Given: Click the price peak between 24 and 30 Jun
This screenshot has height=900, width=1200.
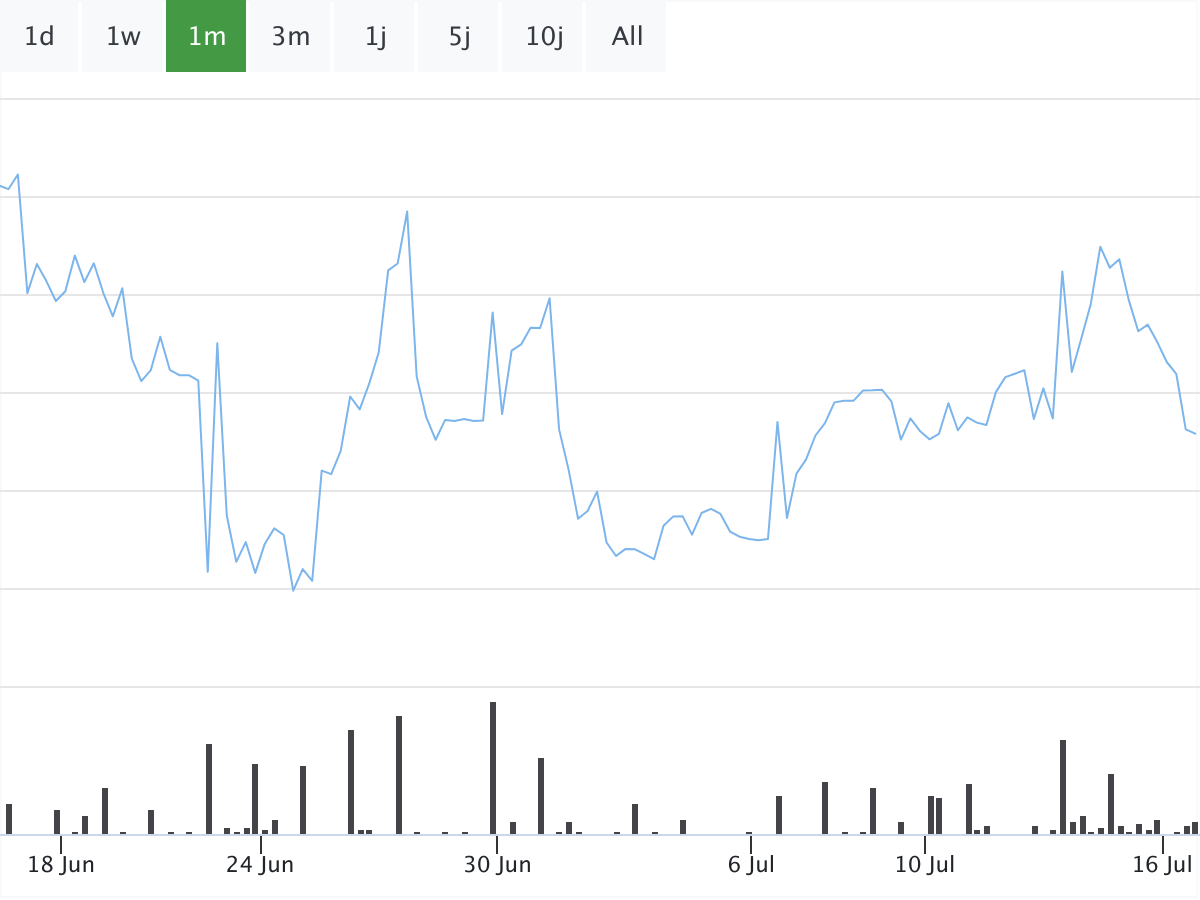Looking at the screenshot, I should (x=407, y=211).
